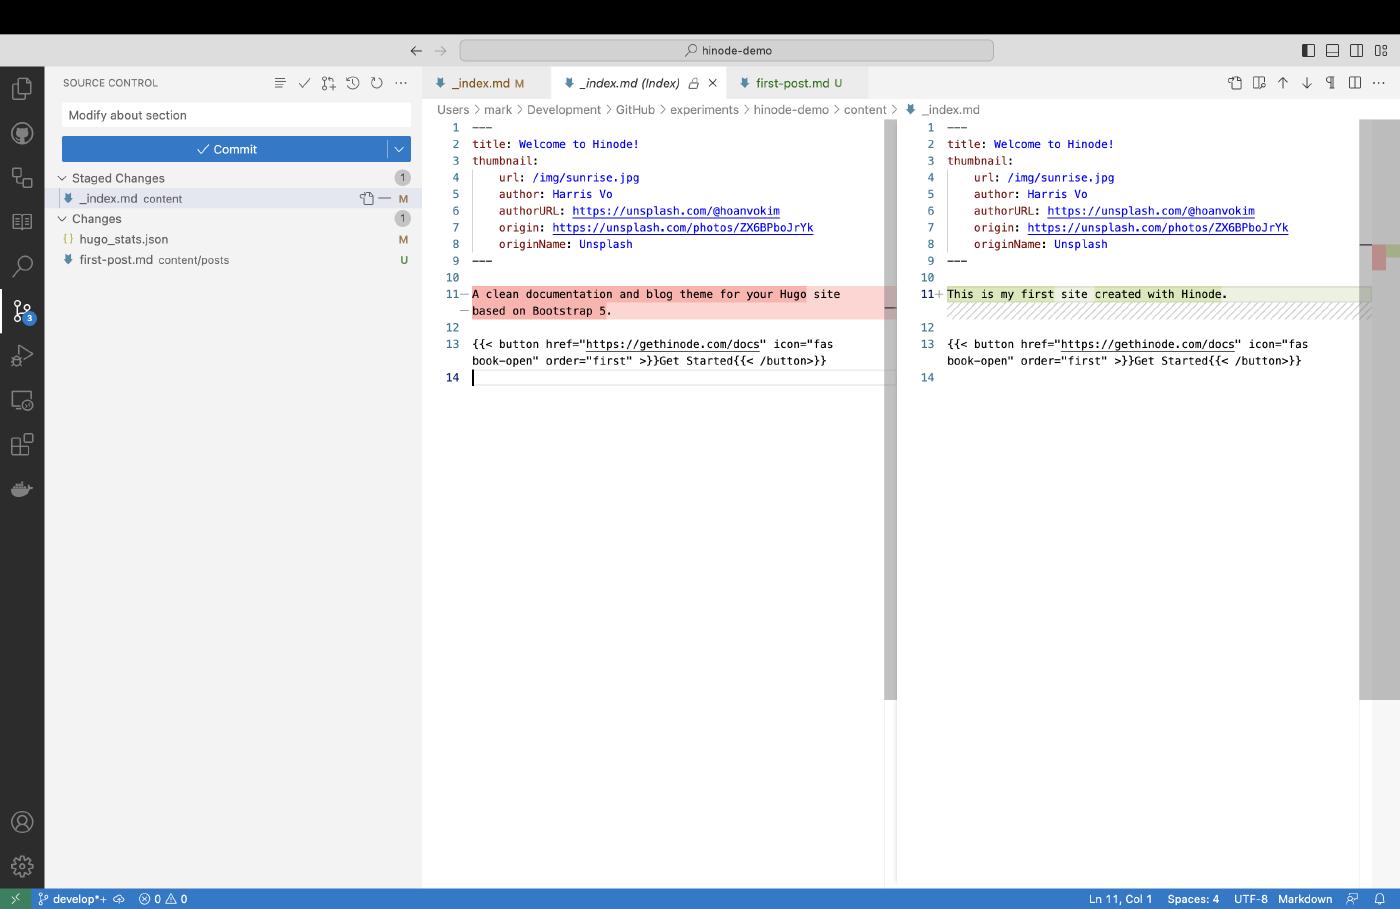The width and height of the screenshot is (1400, 909).
Task: Open the Commit button dropdown arrow
Action: click(399, 149)
